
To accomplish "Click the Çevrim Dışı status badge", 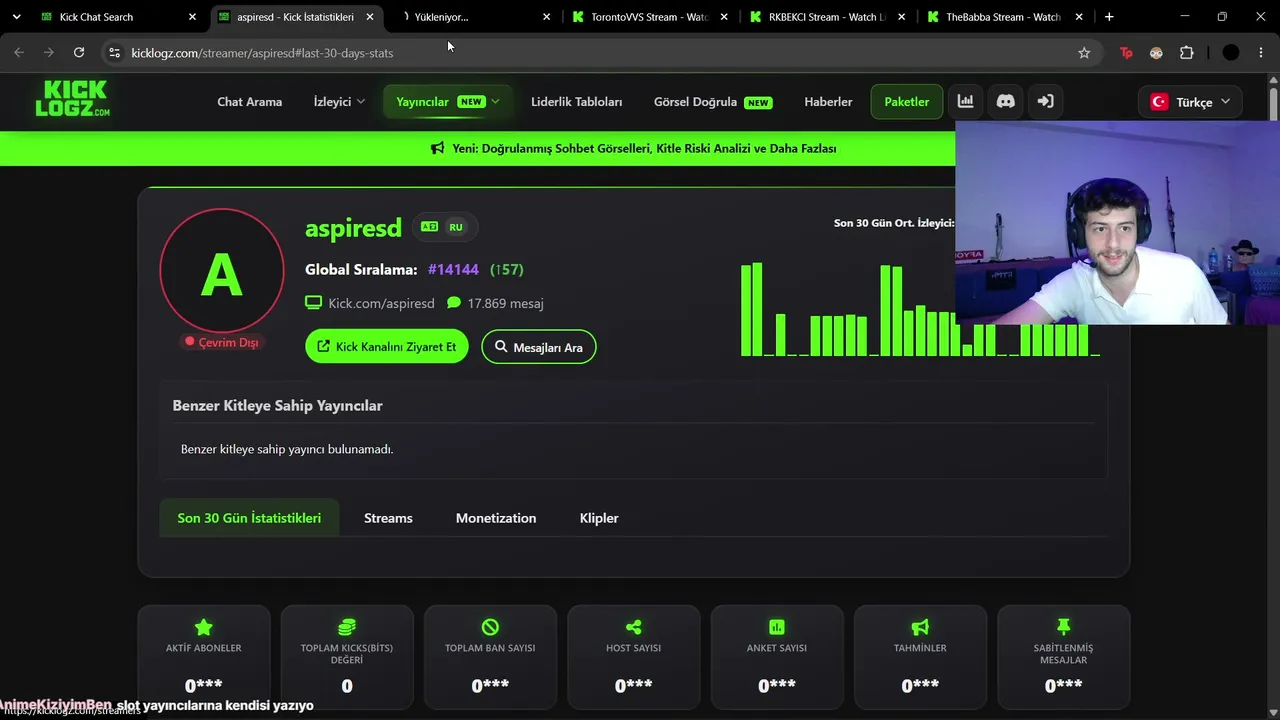I will coord(222,342).
